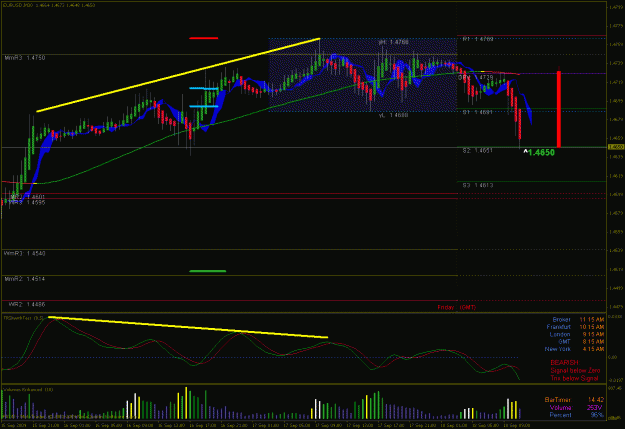Click the red BEARISH signal text
625x429 pixels.
pyautogui.click(x=564, y=363)
